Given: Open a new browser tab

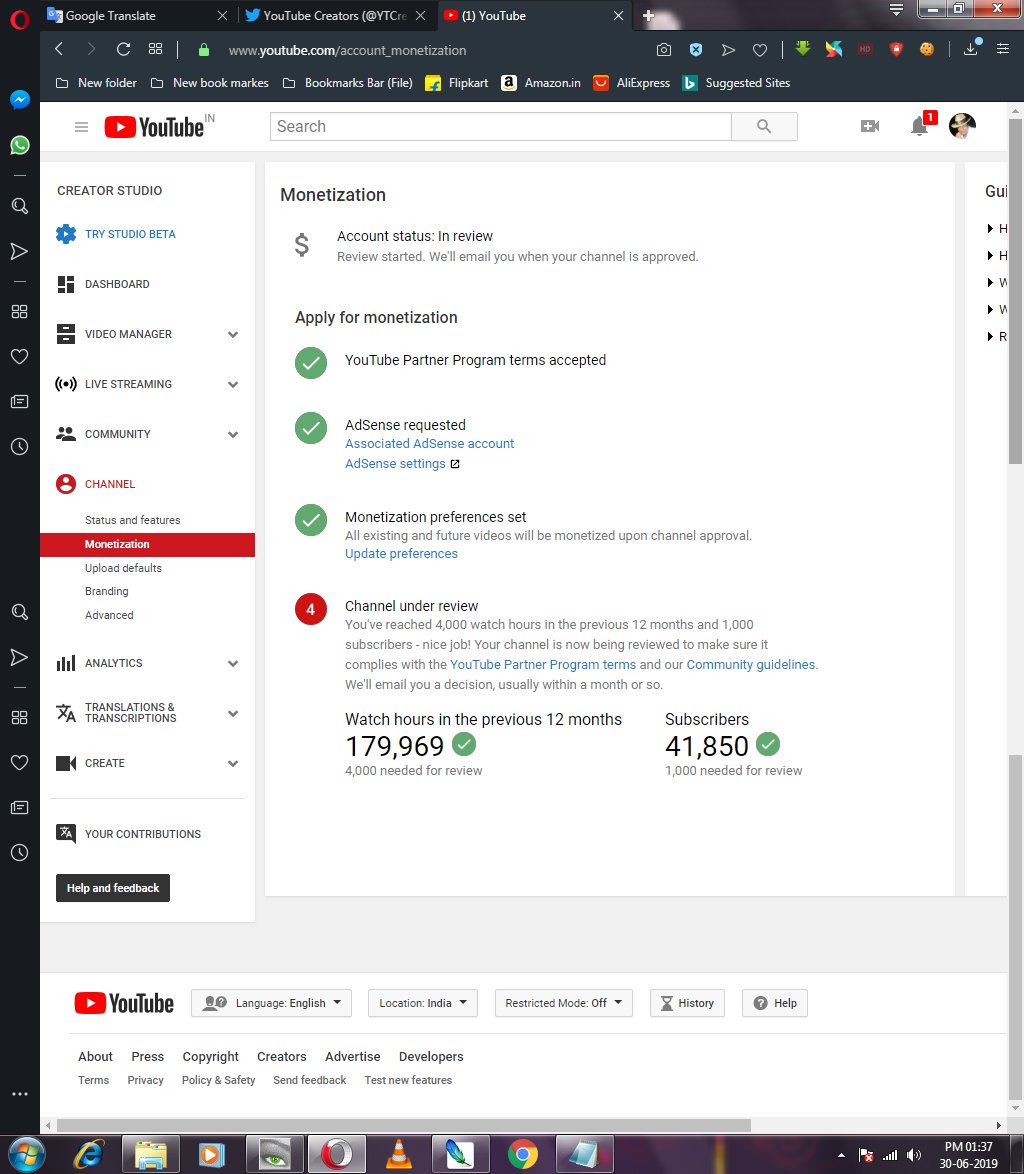Looking at the screenshot, I should pyautogui.click(x=648, y=16).
